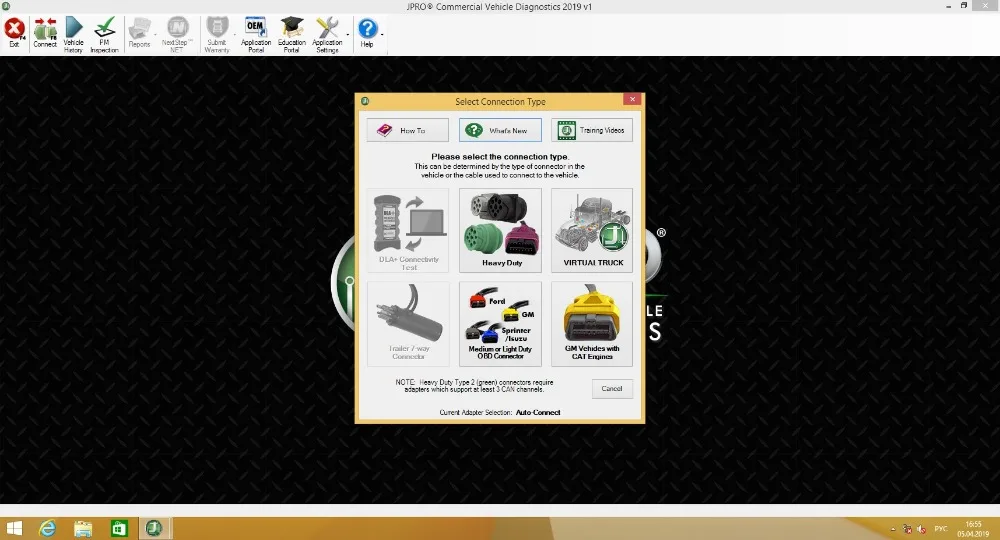Click the JPRO taskbar icon
This screenshot has height=540, width=1000.
click(x=154, y=529)
